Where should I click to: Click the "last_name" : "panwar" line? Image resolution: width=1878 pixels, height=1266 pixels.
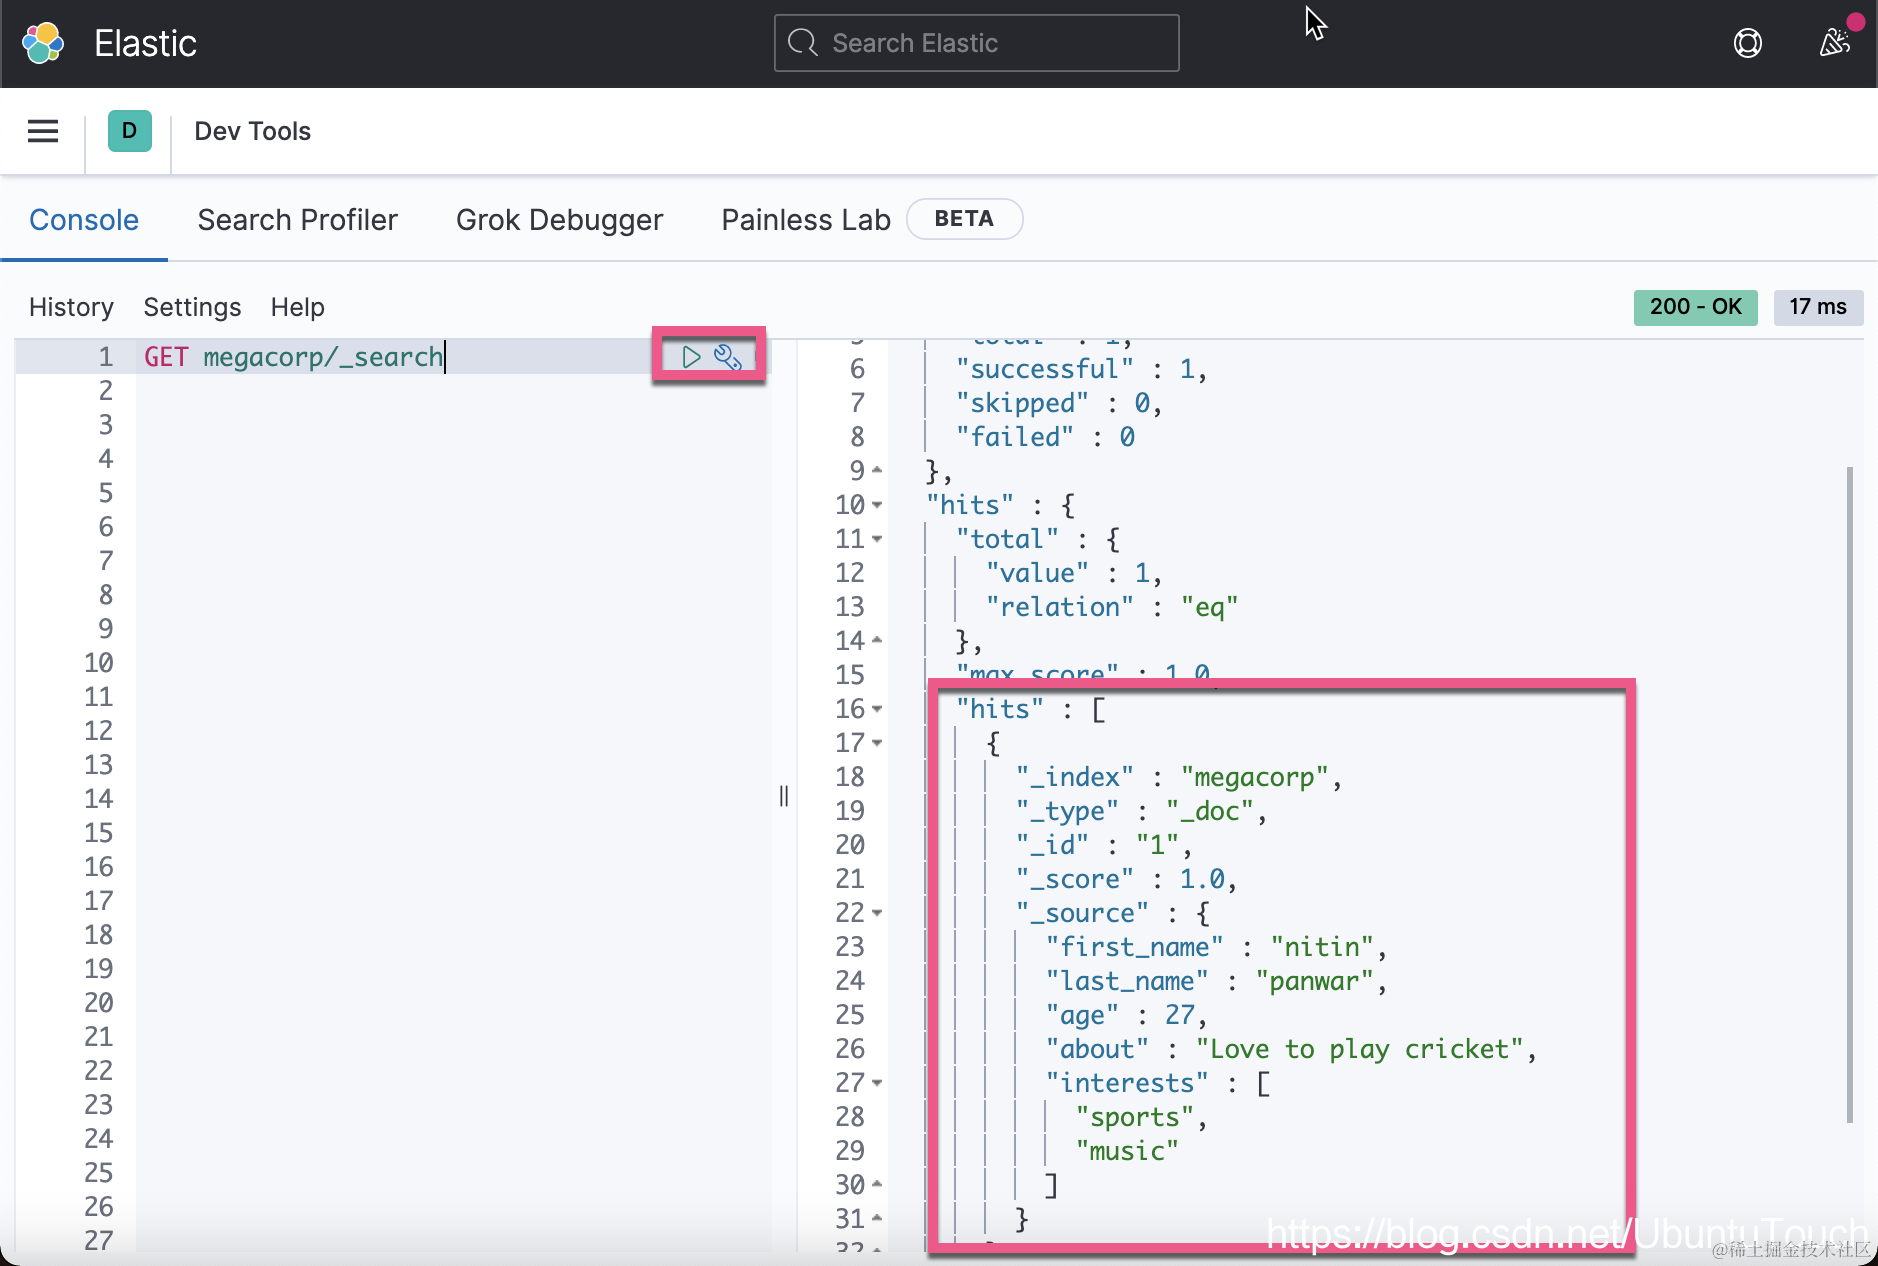(x=1216, y=981)
